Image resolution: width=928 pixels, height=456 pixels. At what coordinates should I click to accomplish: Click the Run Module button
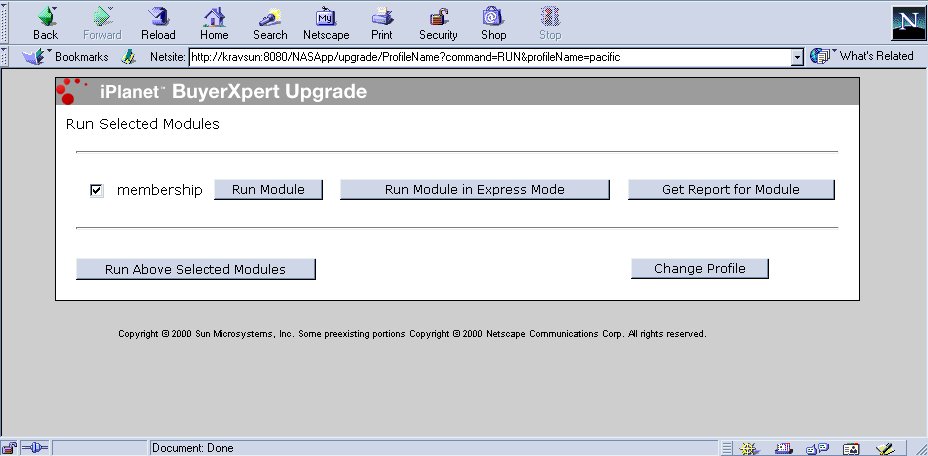[268, 190]
